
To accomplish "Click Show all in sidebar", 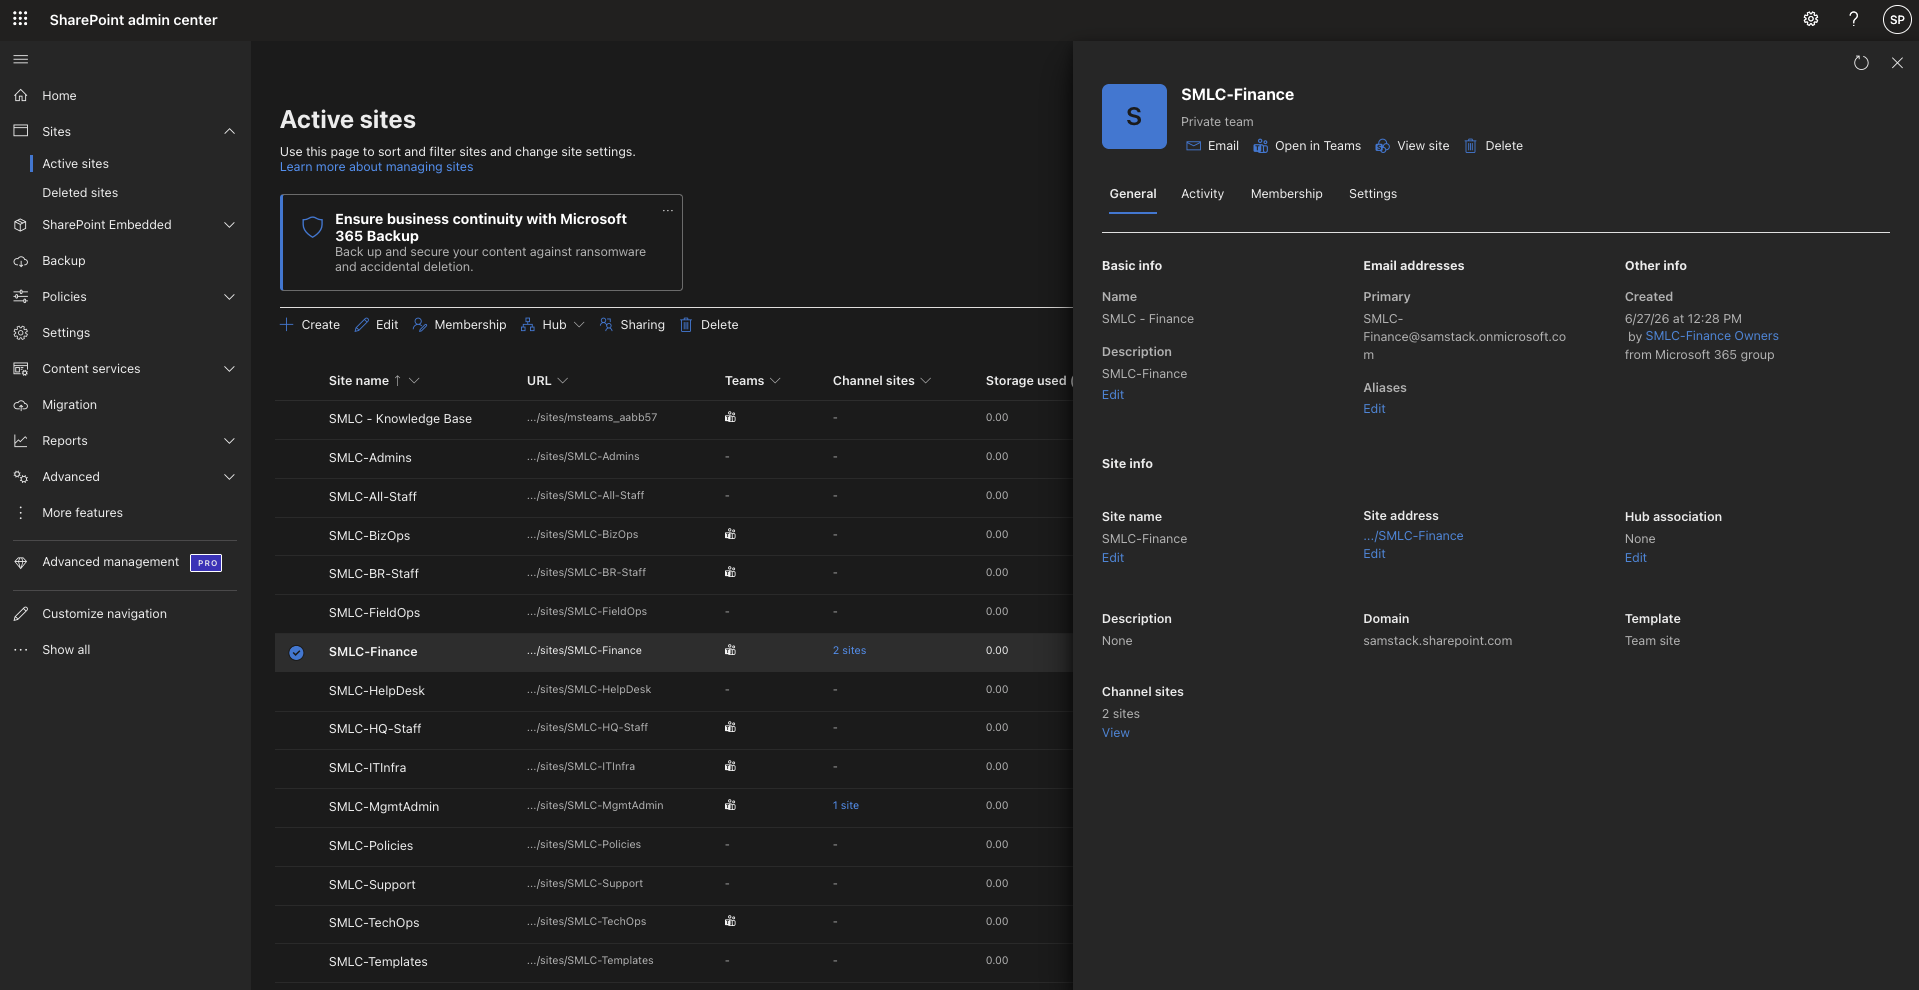I will 66,650.
